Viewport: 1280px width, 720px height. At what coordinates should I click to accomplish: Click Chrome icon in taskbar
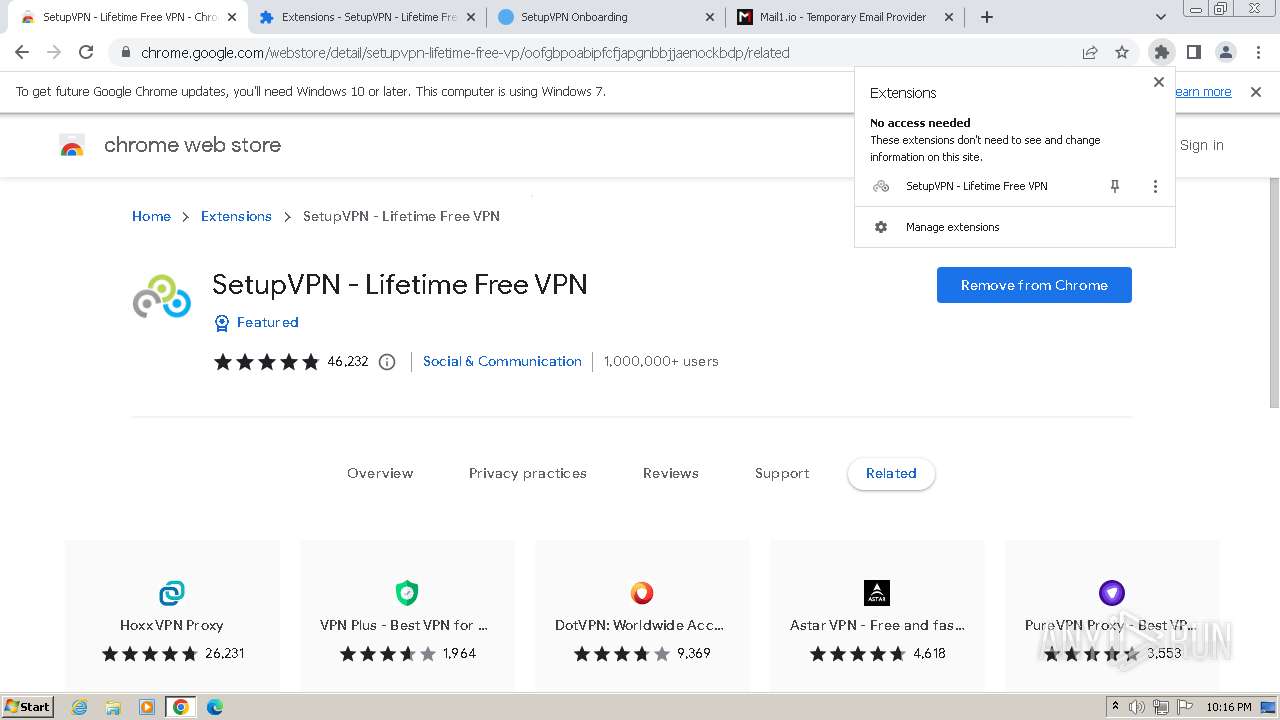point(180,707)
